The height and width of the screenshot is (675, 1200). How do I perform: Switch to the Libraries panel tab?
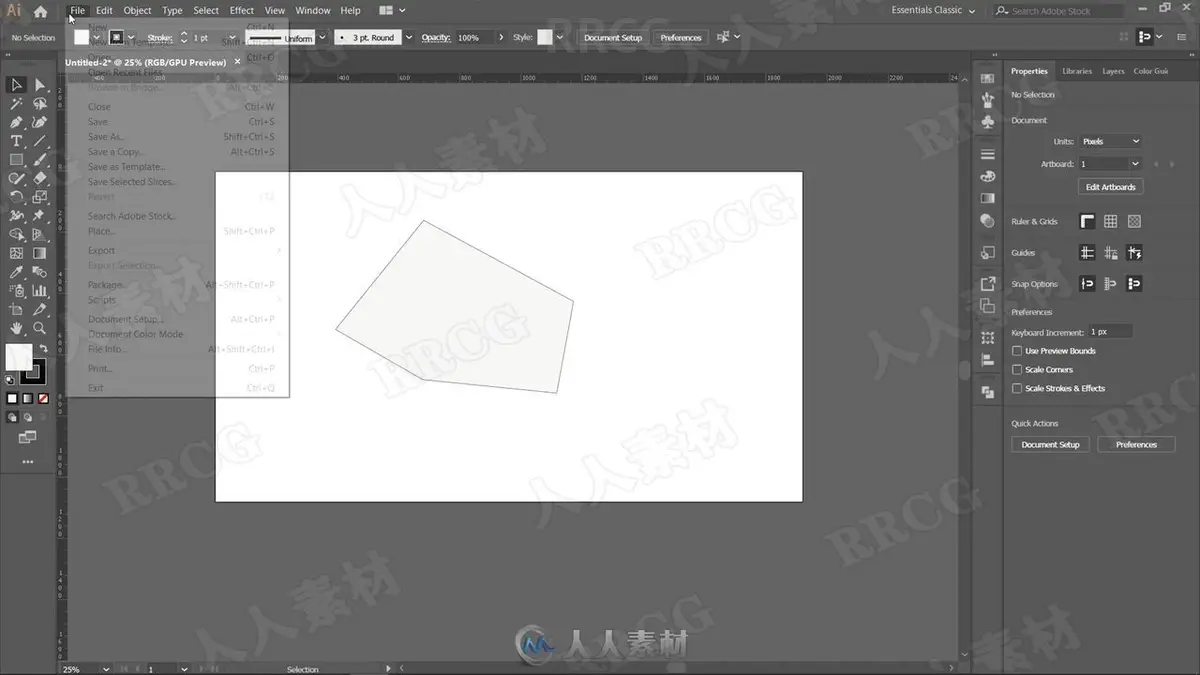tap(1077, 71)
